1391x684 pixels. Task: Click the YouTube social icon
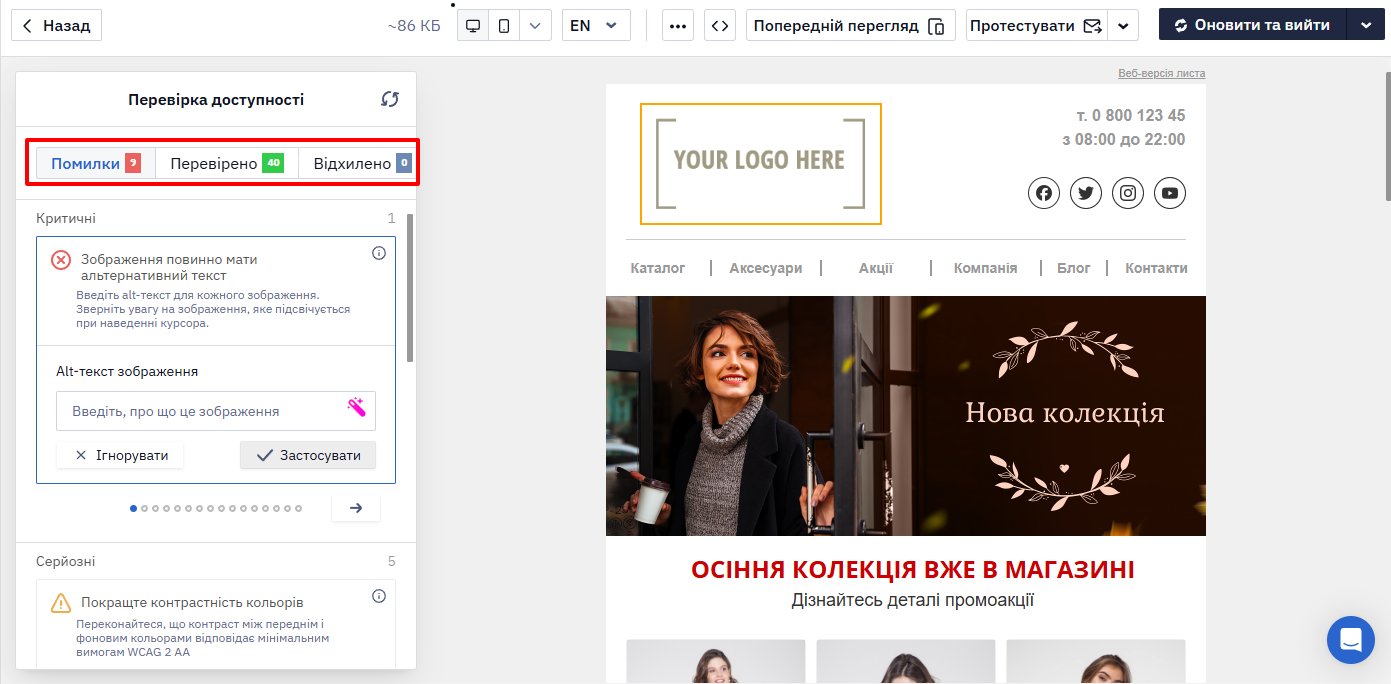tap(1170, 193)
